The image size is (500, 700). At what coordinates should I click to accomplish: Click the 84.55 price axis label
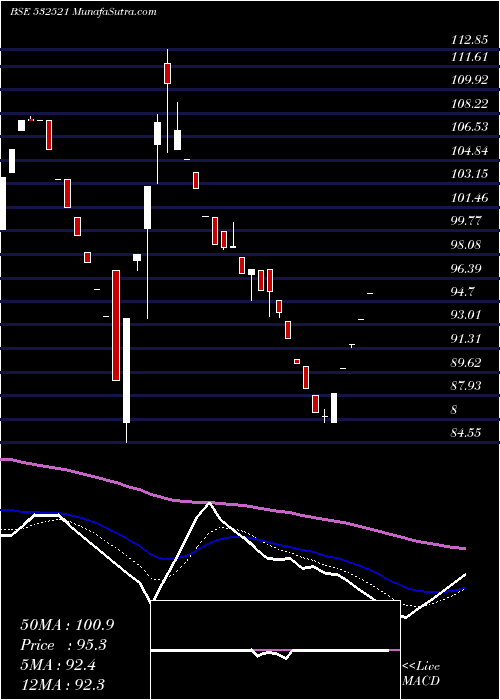(x=467, y=432)
